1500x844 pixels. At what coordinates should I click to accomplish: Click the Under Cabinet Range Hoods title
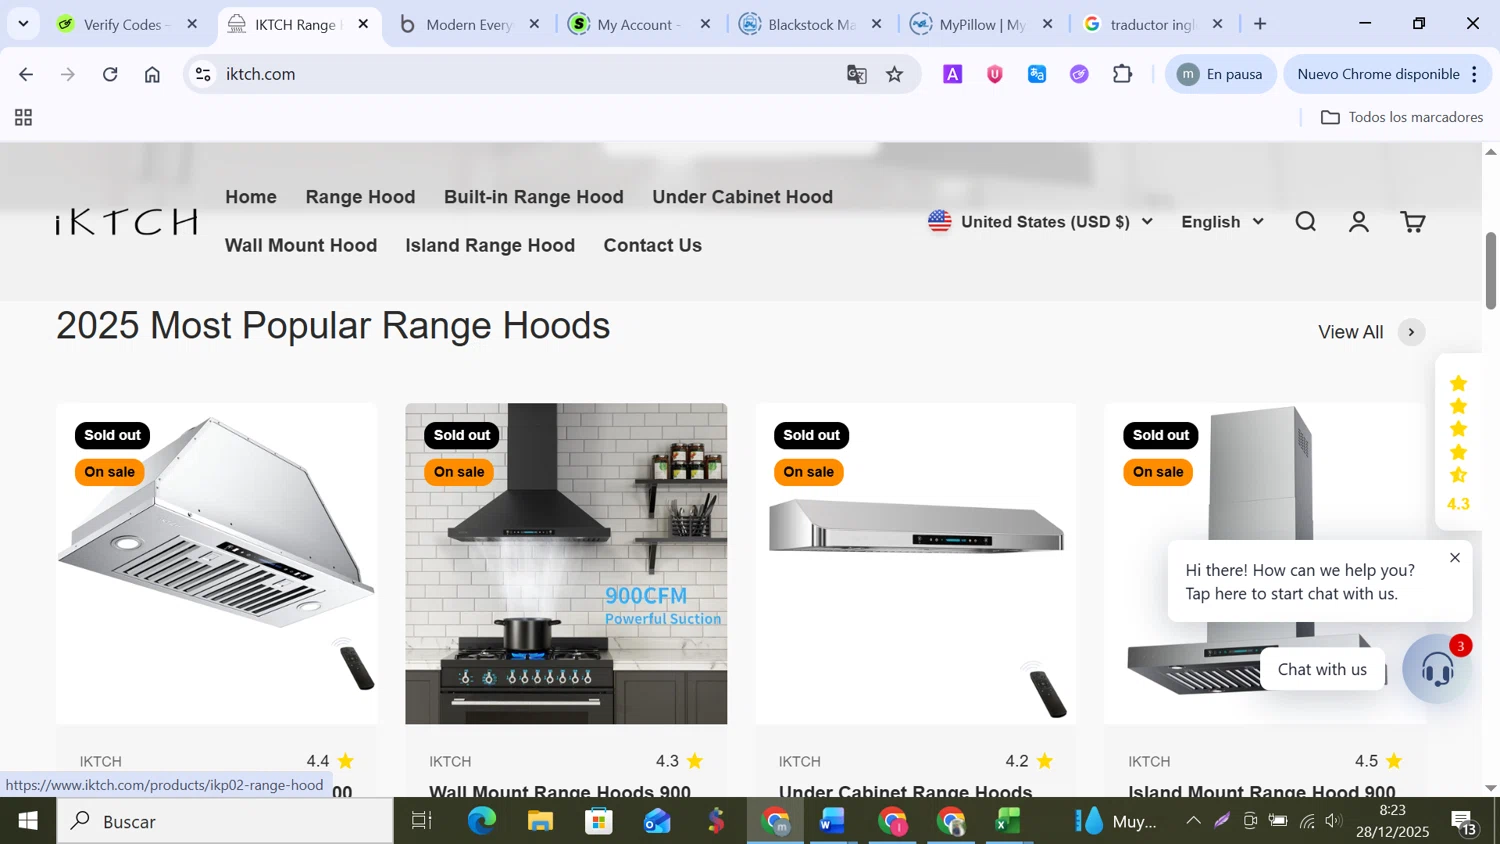tap(905, 791)
